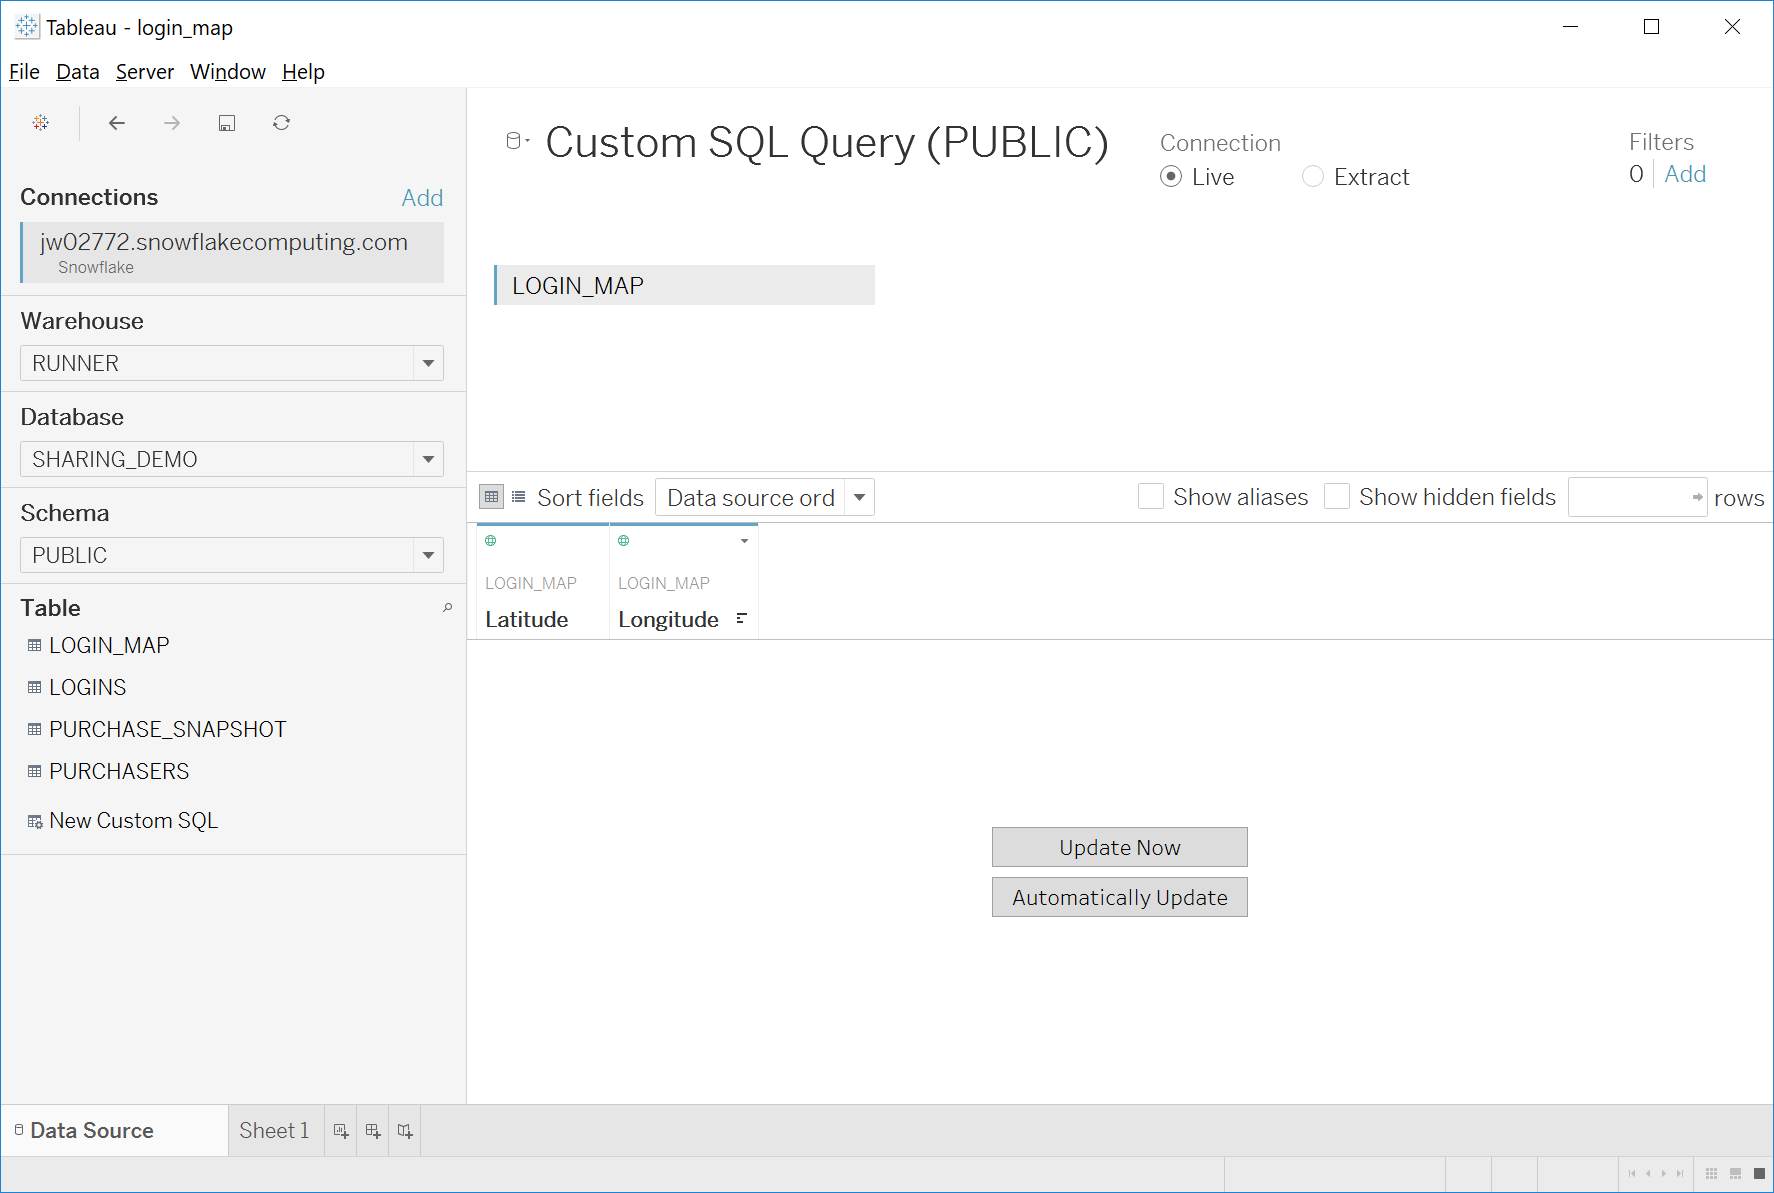The image size is (1774, 1193).
Task: Refresh the data source with the circular arrow icon
Action: tap(282, 123)
